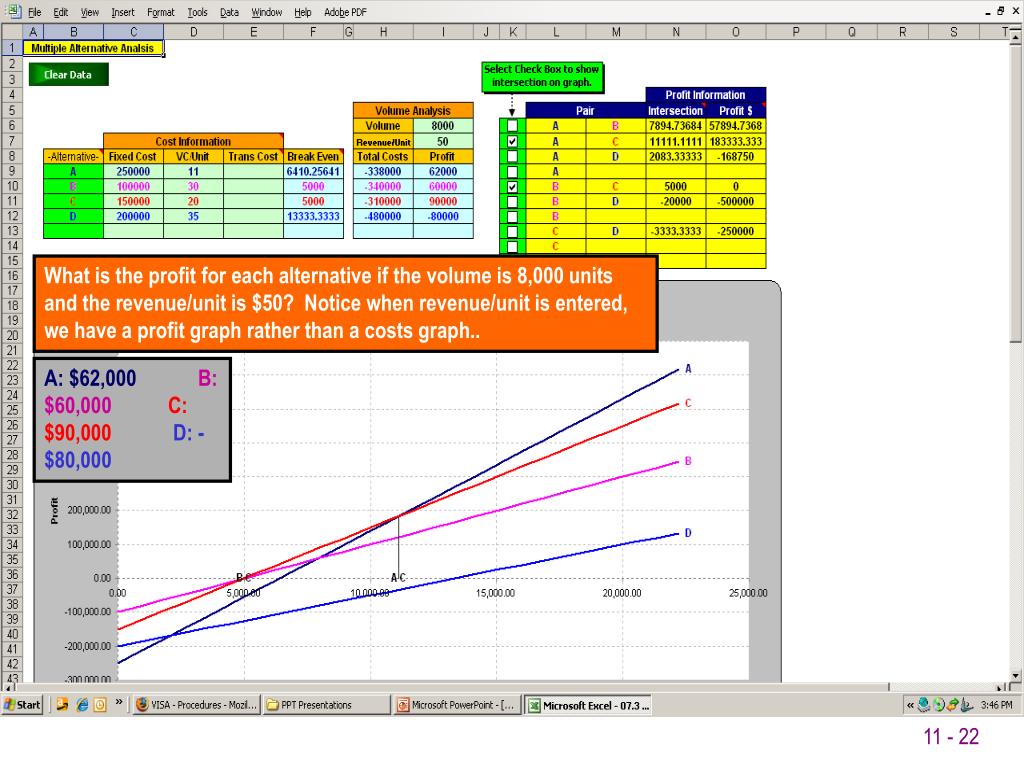
Task: Open the View menu
Action: pos(89,12)
